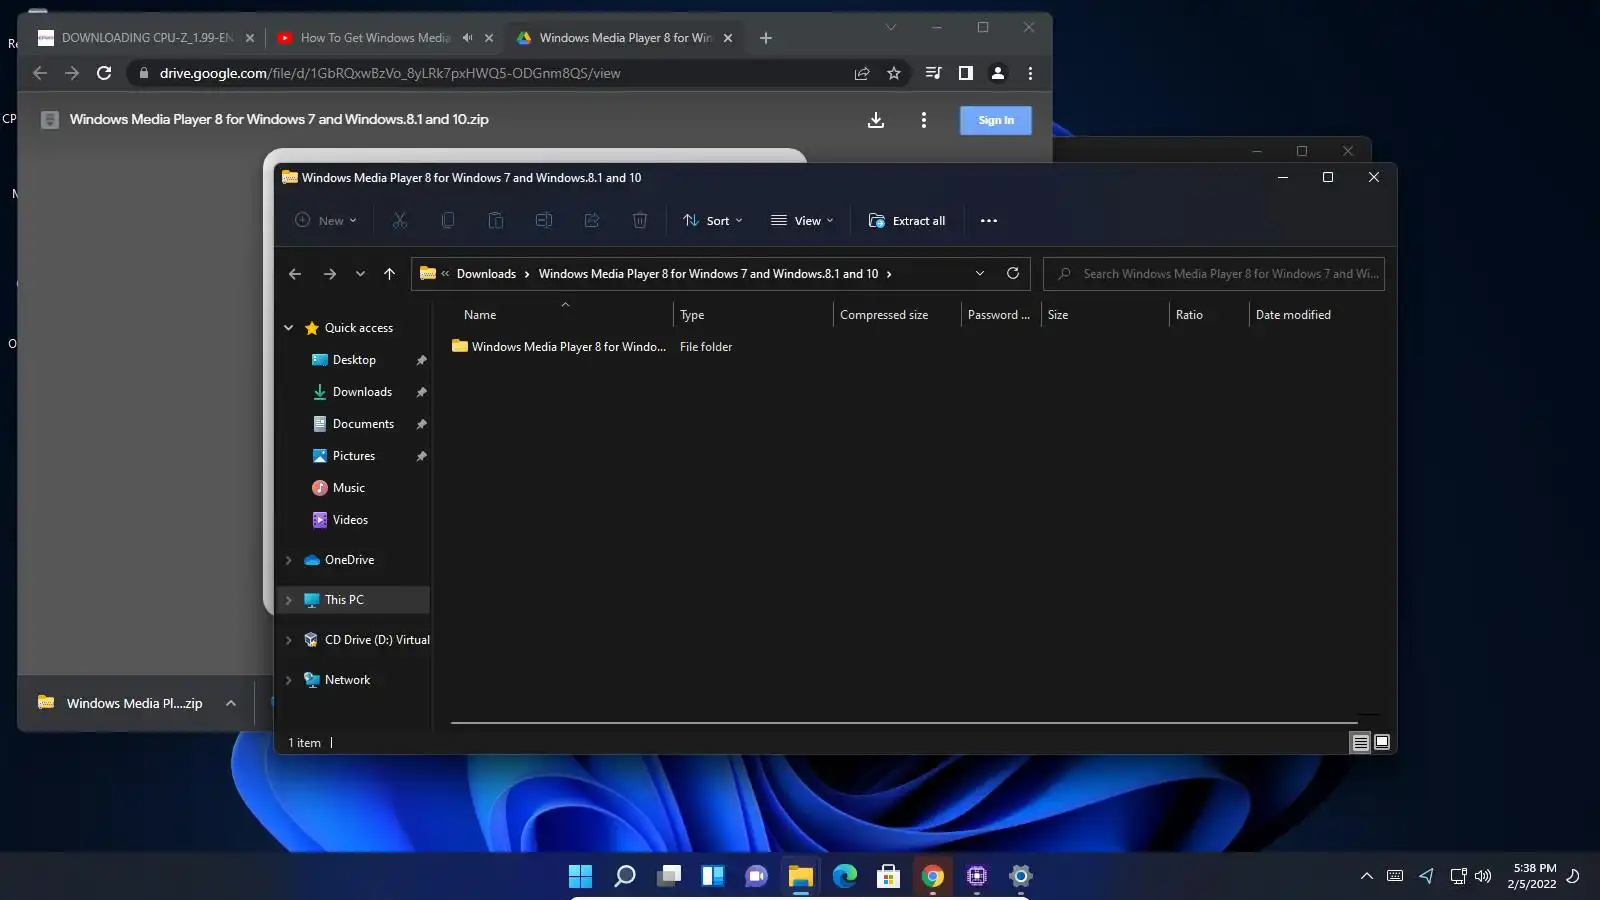
Task: Click the Copy icon in Explorer toolbar
Action: [x=448, y=221]
